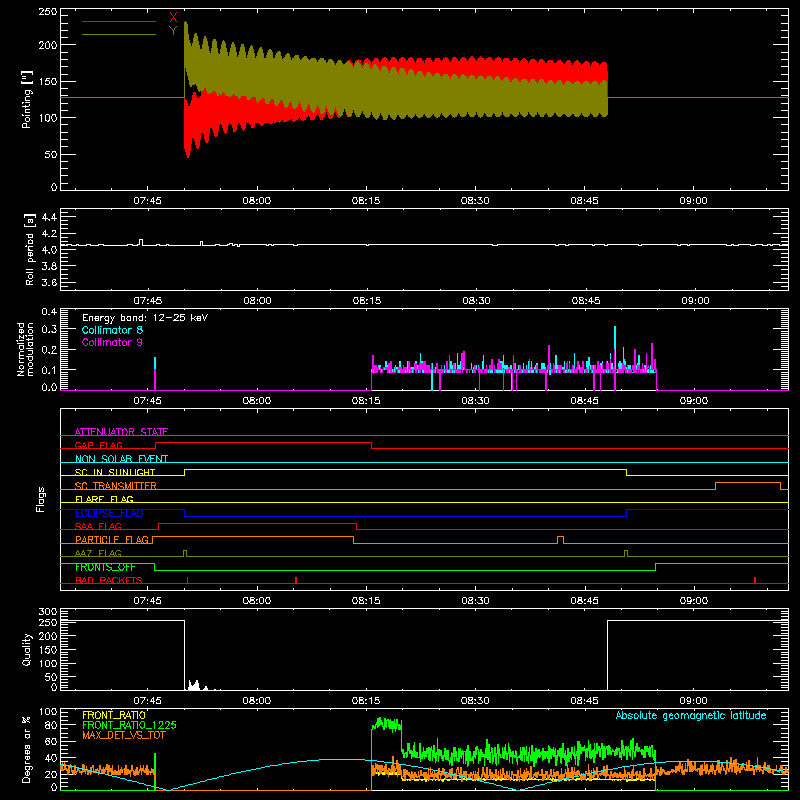Click the 300 tick on Quality axis

point(48,612)
